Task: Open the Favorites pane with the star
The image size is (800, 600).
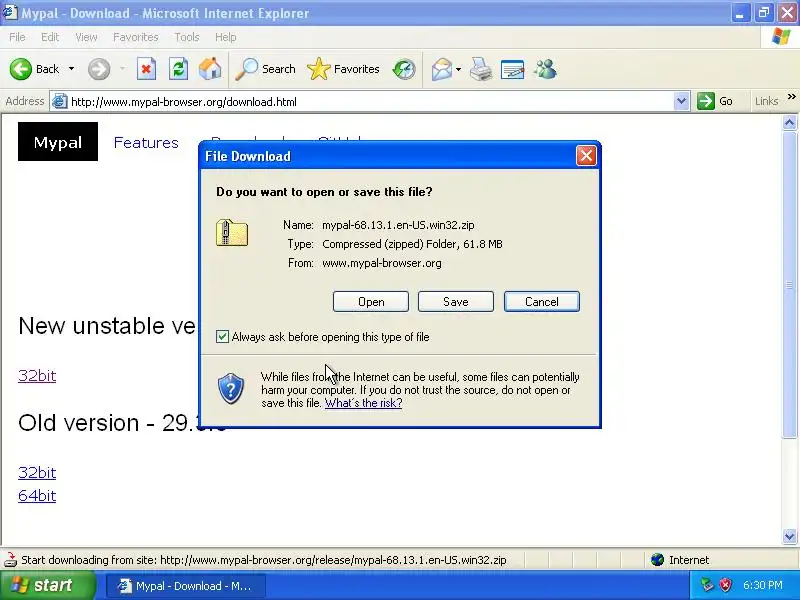Action: tap(343, 69)
